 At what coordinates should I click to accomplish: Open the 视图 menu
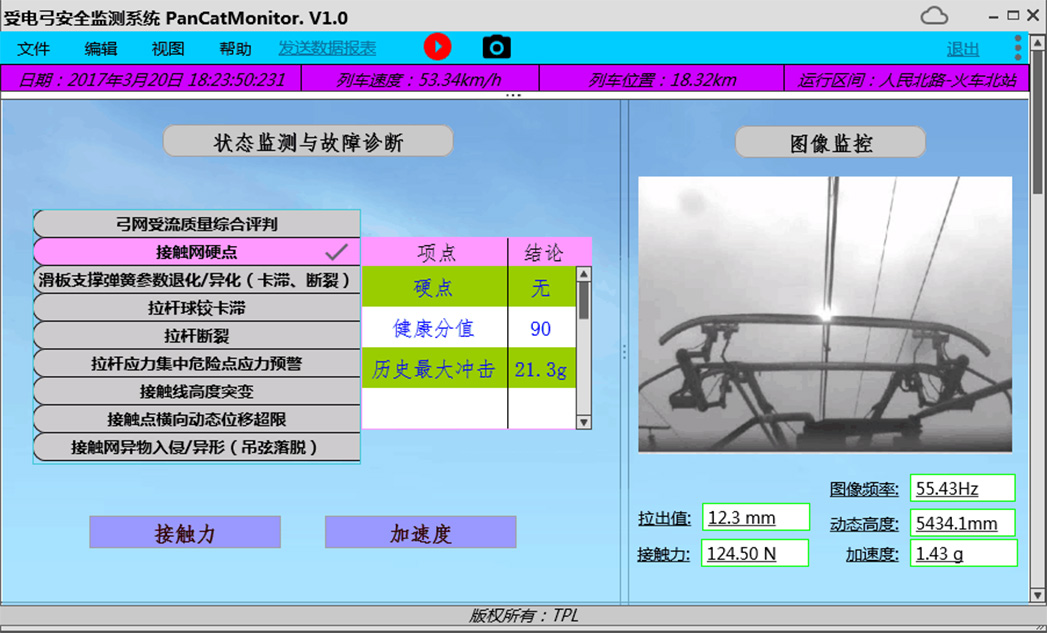[168, 49]
